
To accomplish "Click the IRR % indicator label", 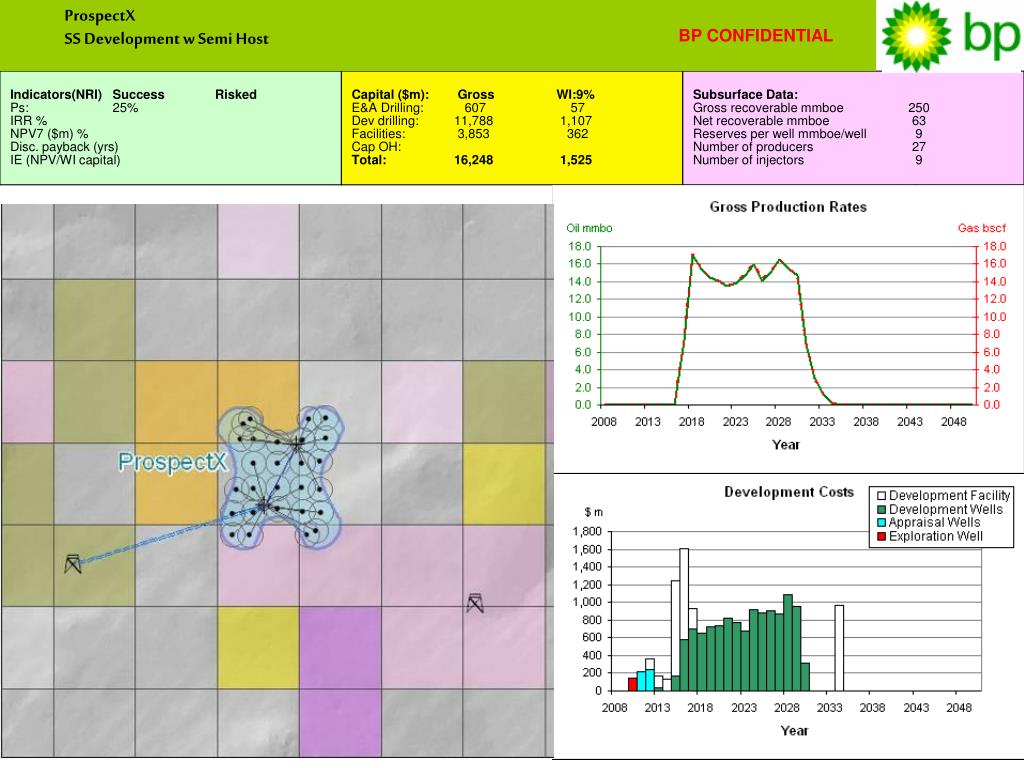I will pos(29,121).
